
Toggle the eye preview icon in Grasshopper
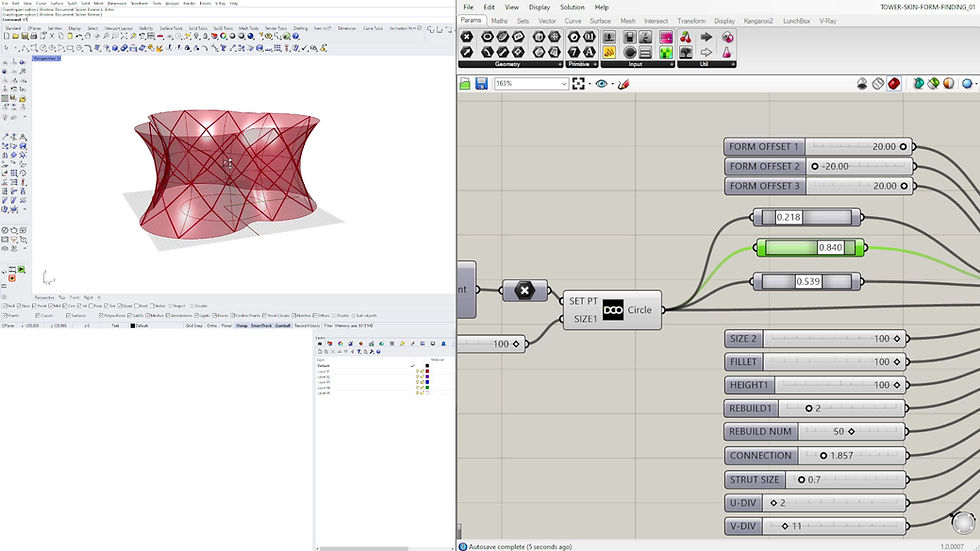(601, 84)
